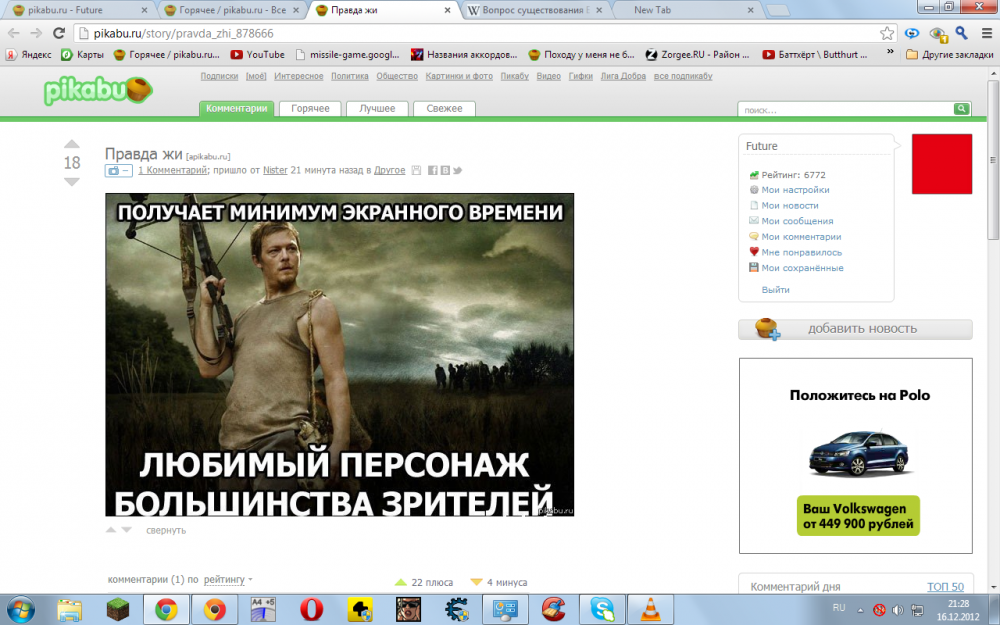
Task: Scale the image up with small arrow
Action: pos(111,530)
